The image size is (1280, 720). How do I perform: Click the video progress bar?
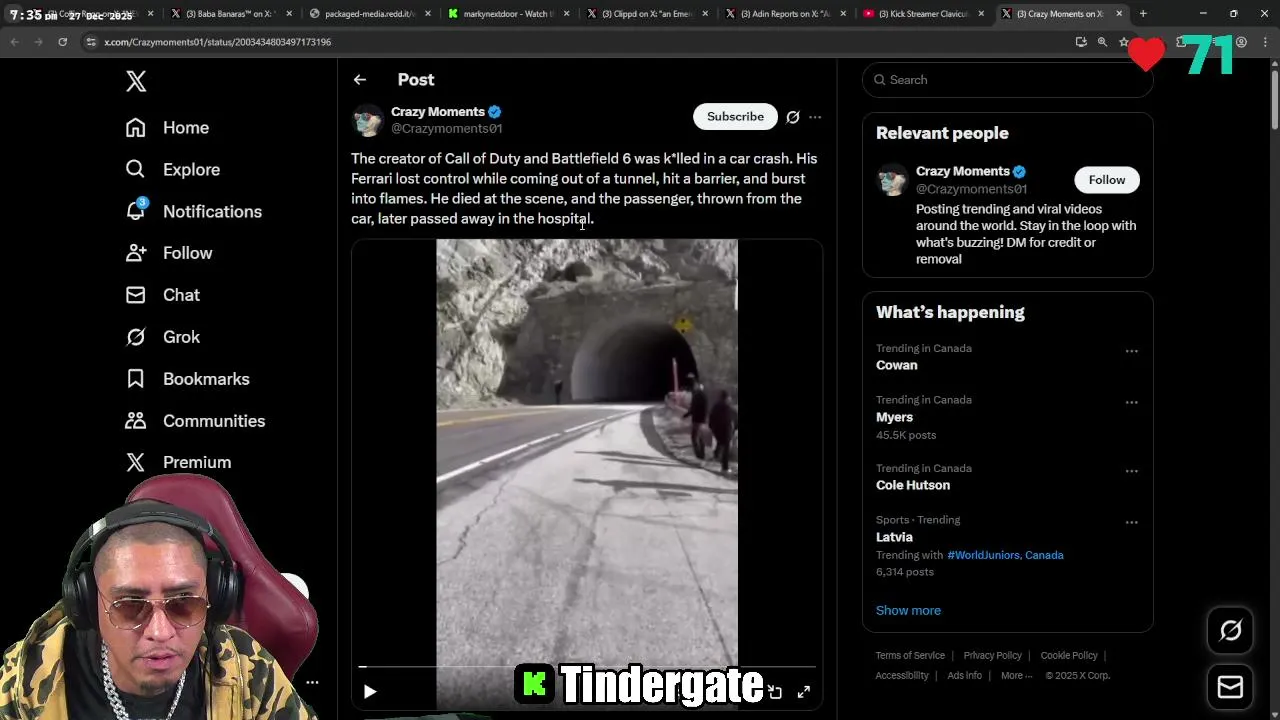coord(587,667)
